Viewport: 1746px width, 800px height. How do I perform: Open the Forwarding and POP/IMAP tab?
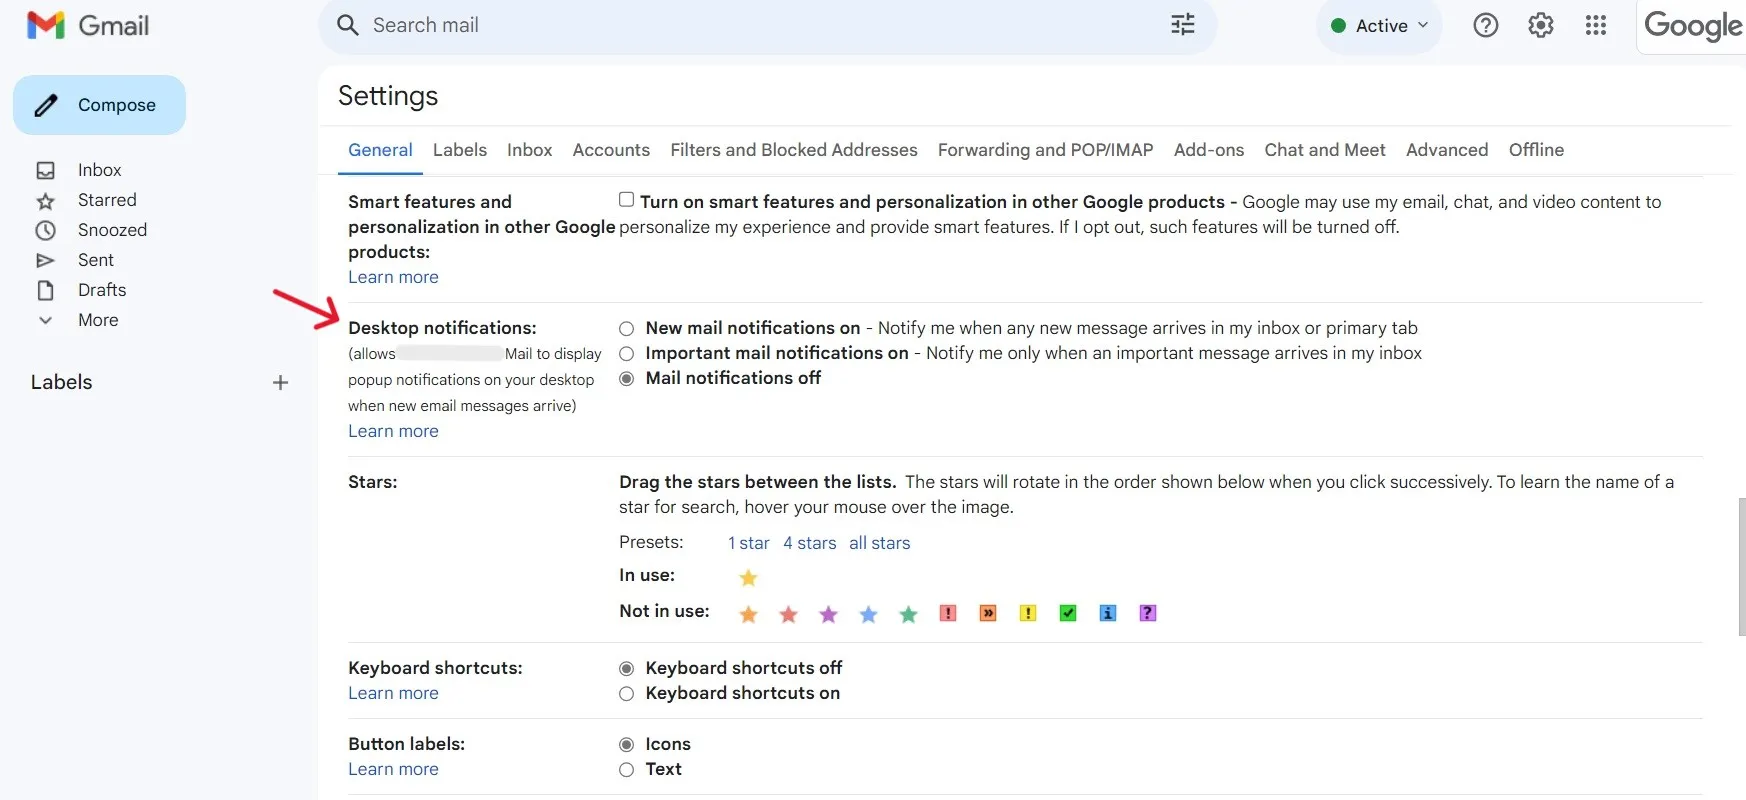pos(1045,150)
